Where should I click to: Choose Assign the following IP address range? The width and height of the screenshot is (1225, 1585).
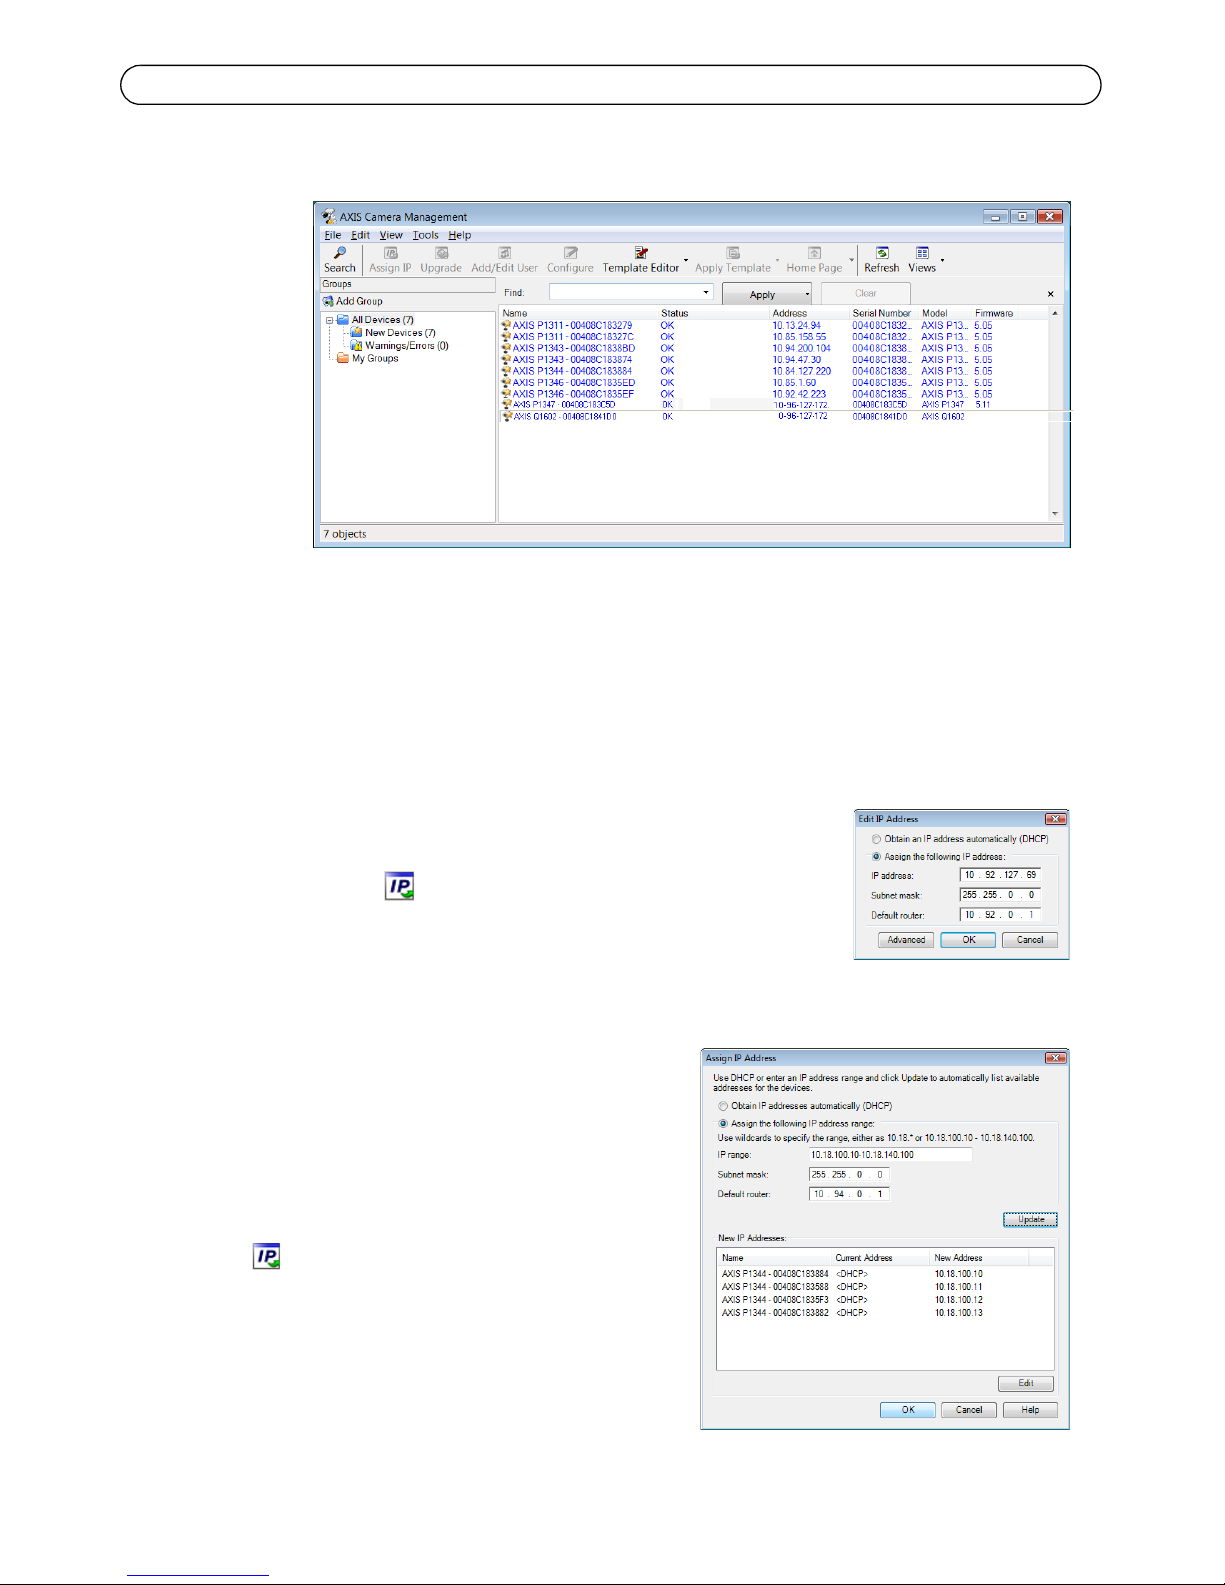tap(723, 1124)
